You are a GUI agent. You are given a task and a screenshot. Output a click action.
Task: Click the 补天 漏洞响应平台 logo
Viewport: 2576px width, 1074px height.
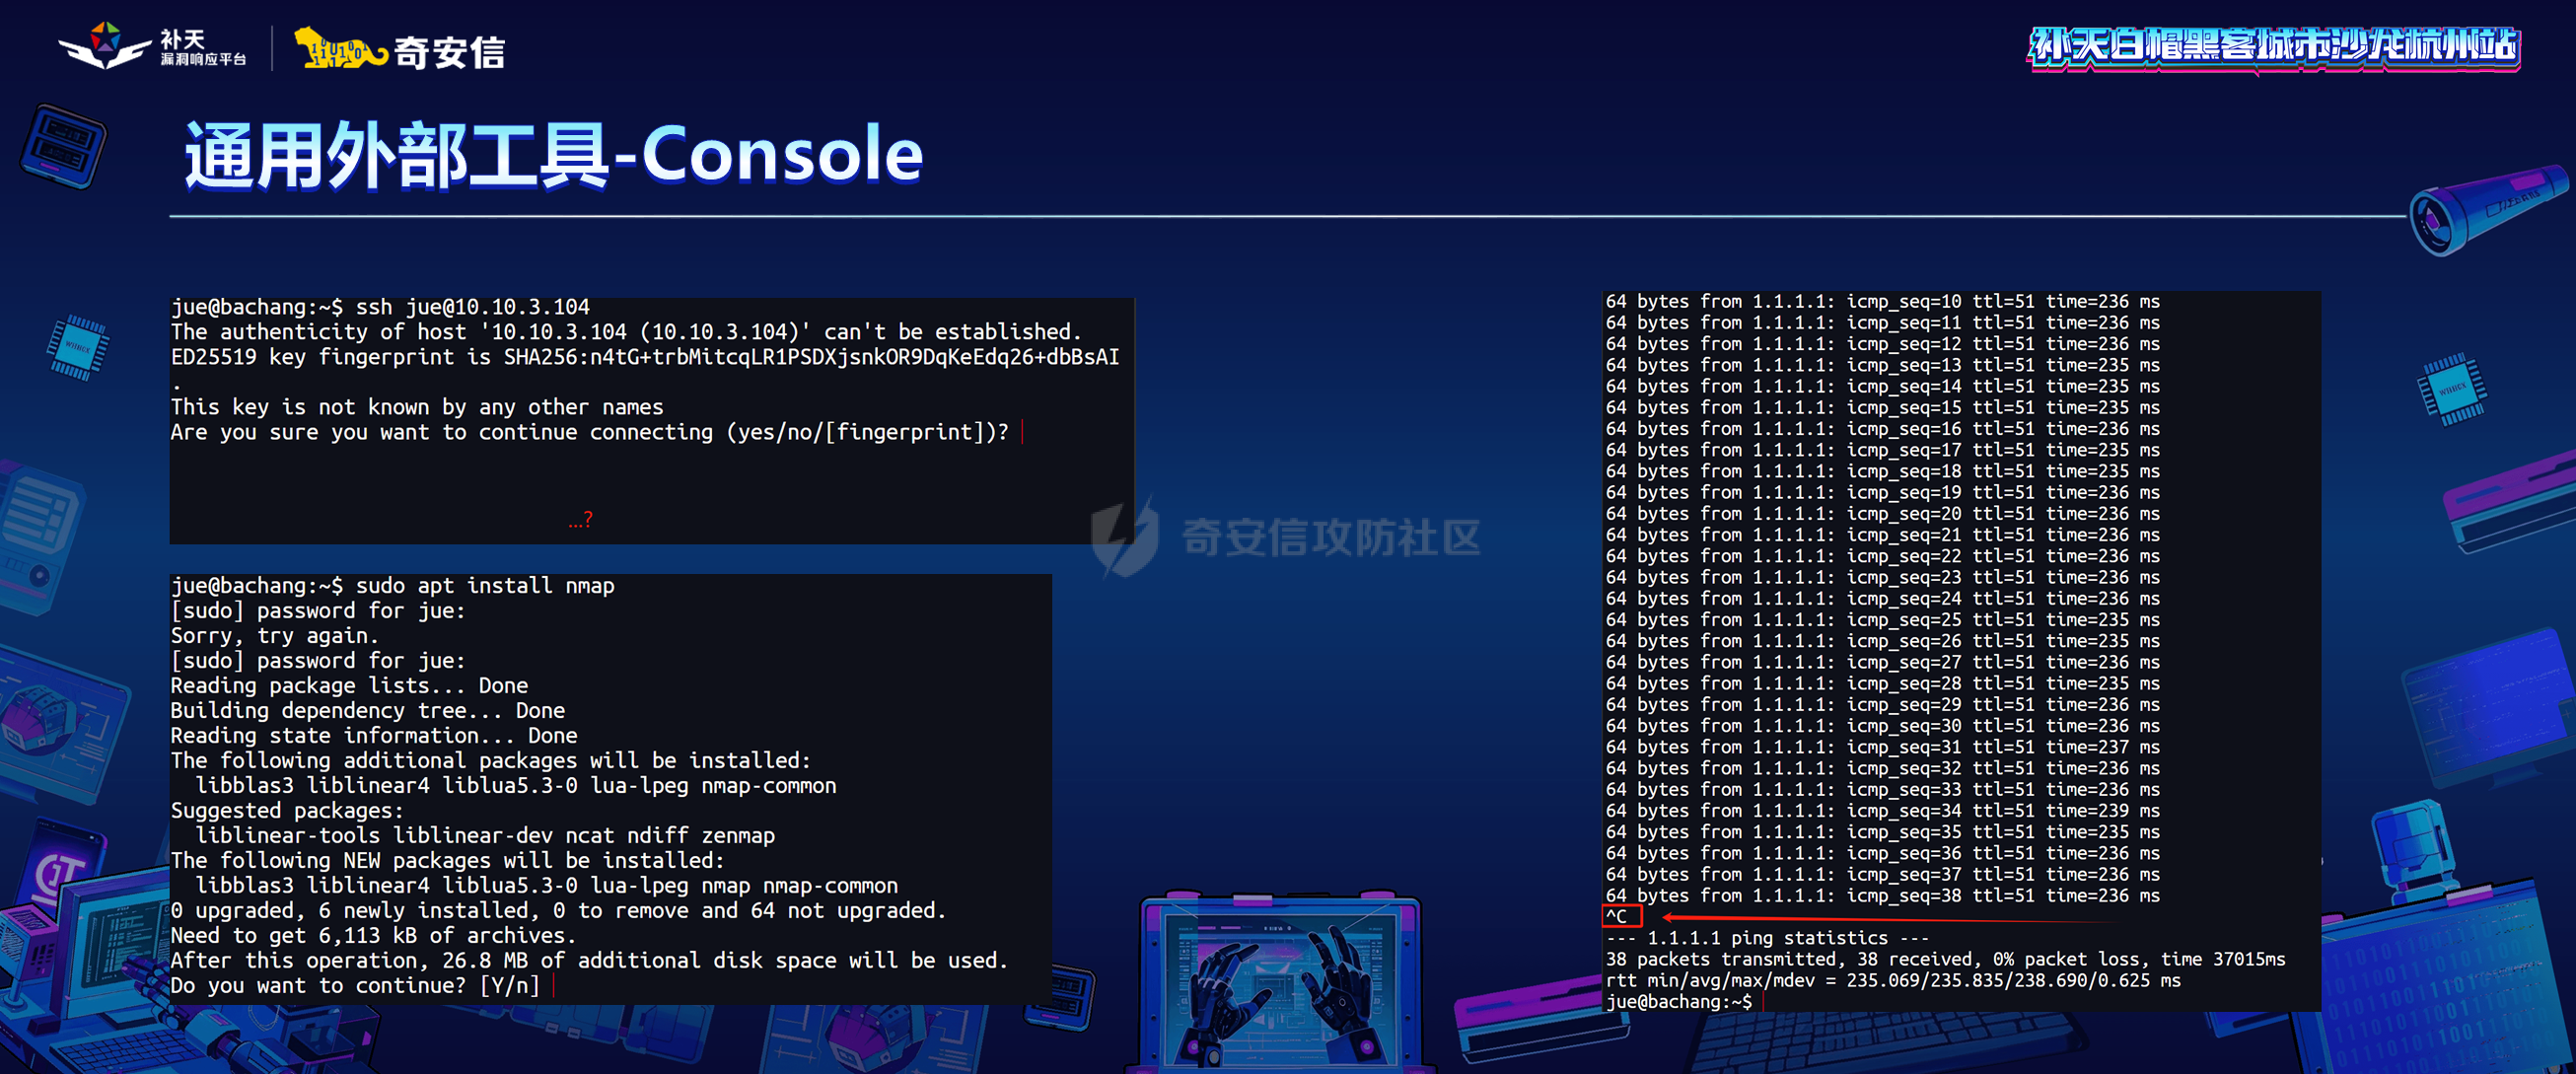pos(153,47)
